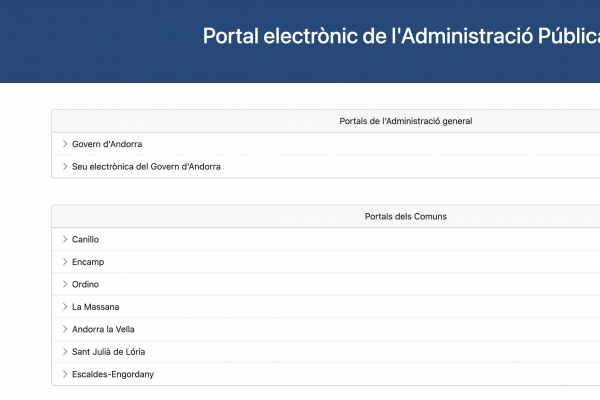
Task: Go to the Andorra la Vella text label
Action: (x=103, y=329)
